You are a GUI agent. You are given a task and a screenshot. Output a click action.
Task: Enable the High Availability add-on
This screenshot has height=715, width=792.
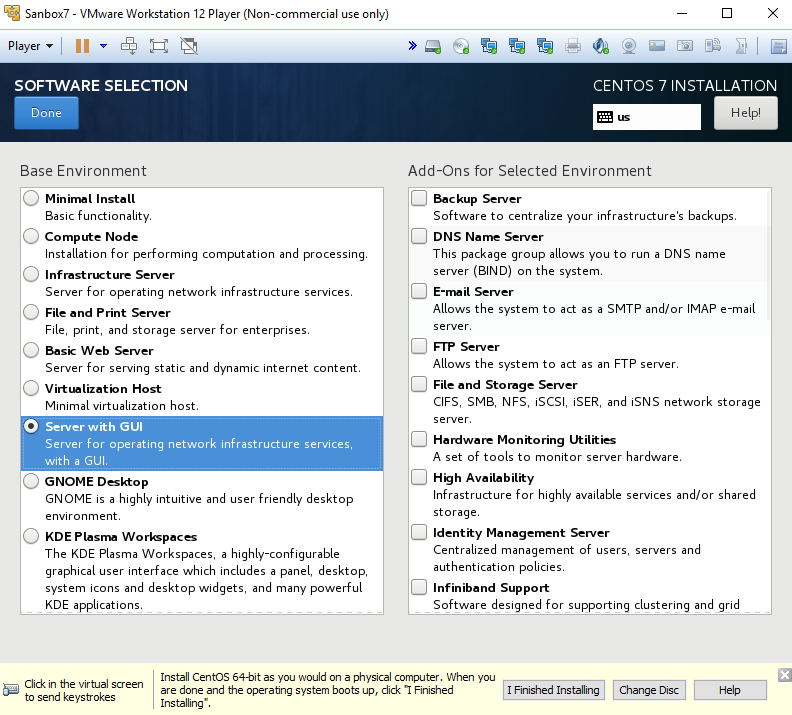pyautogui.click(x=419, y=477)
